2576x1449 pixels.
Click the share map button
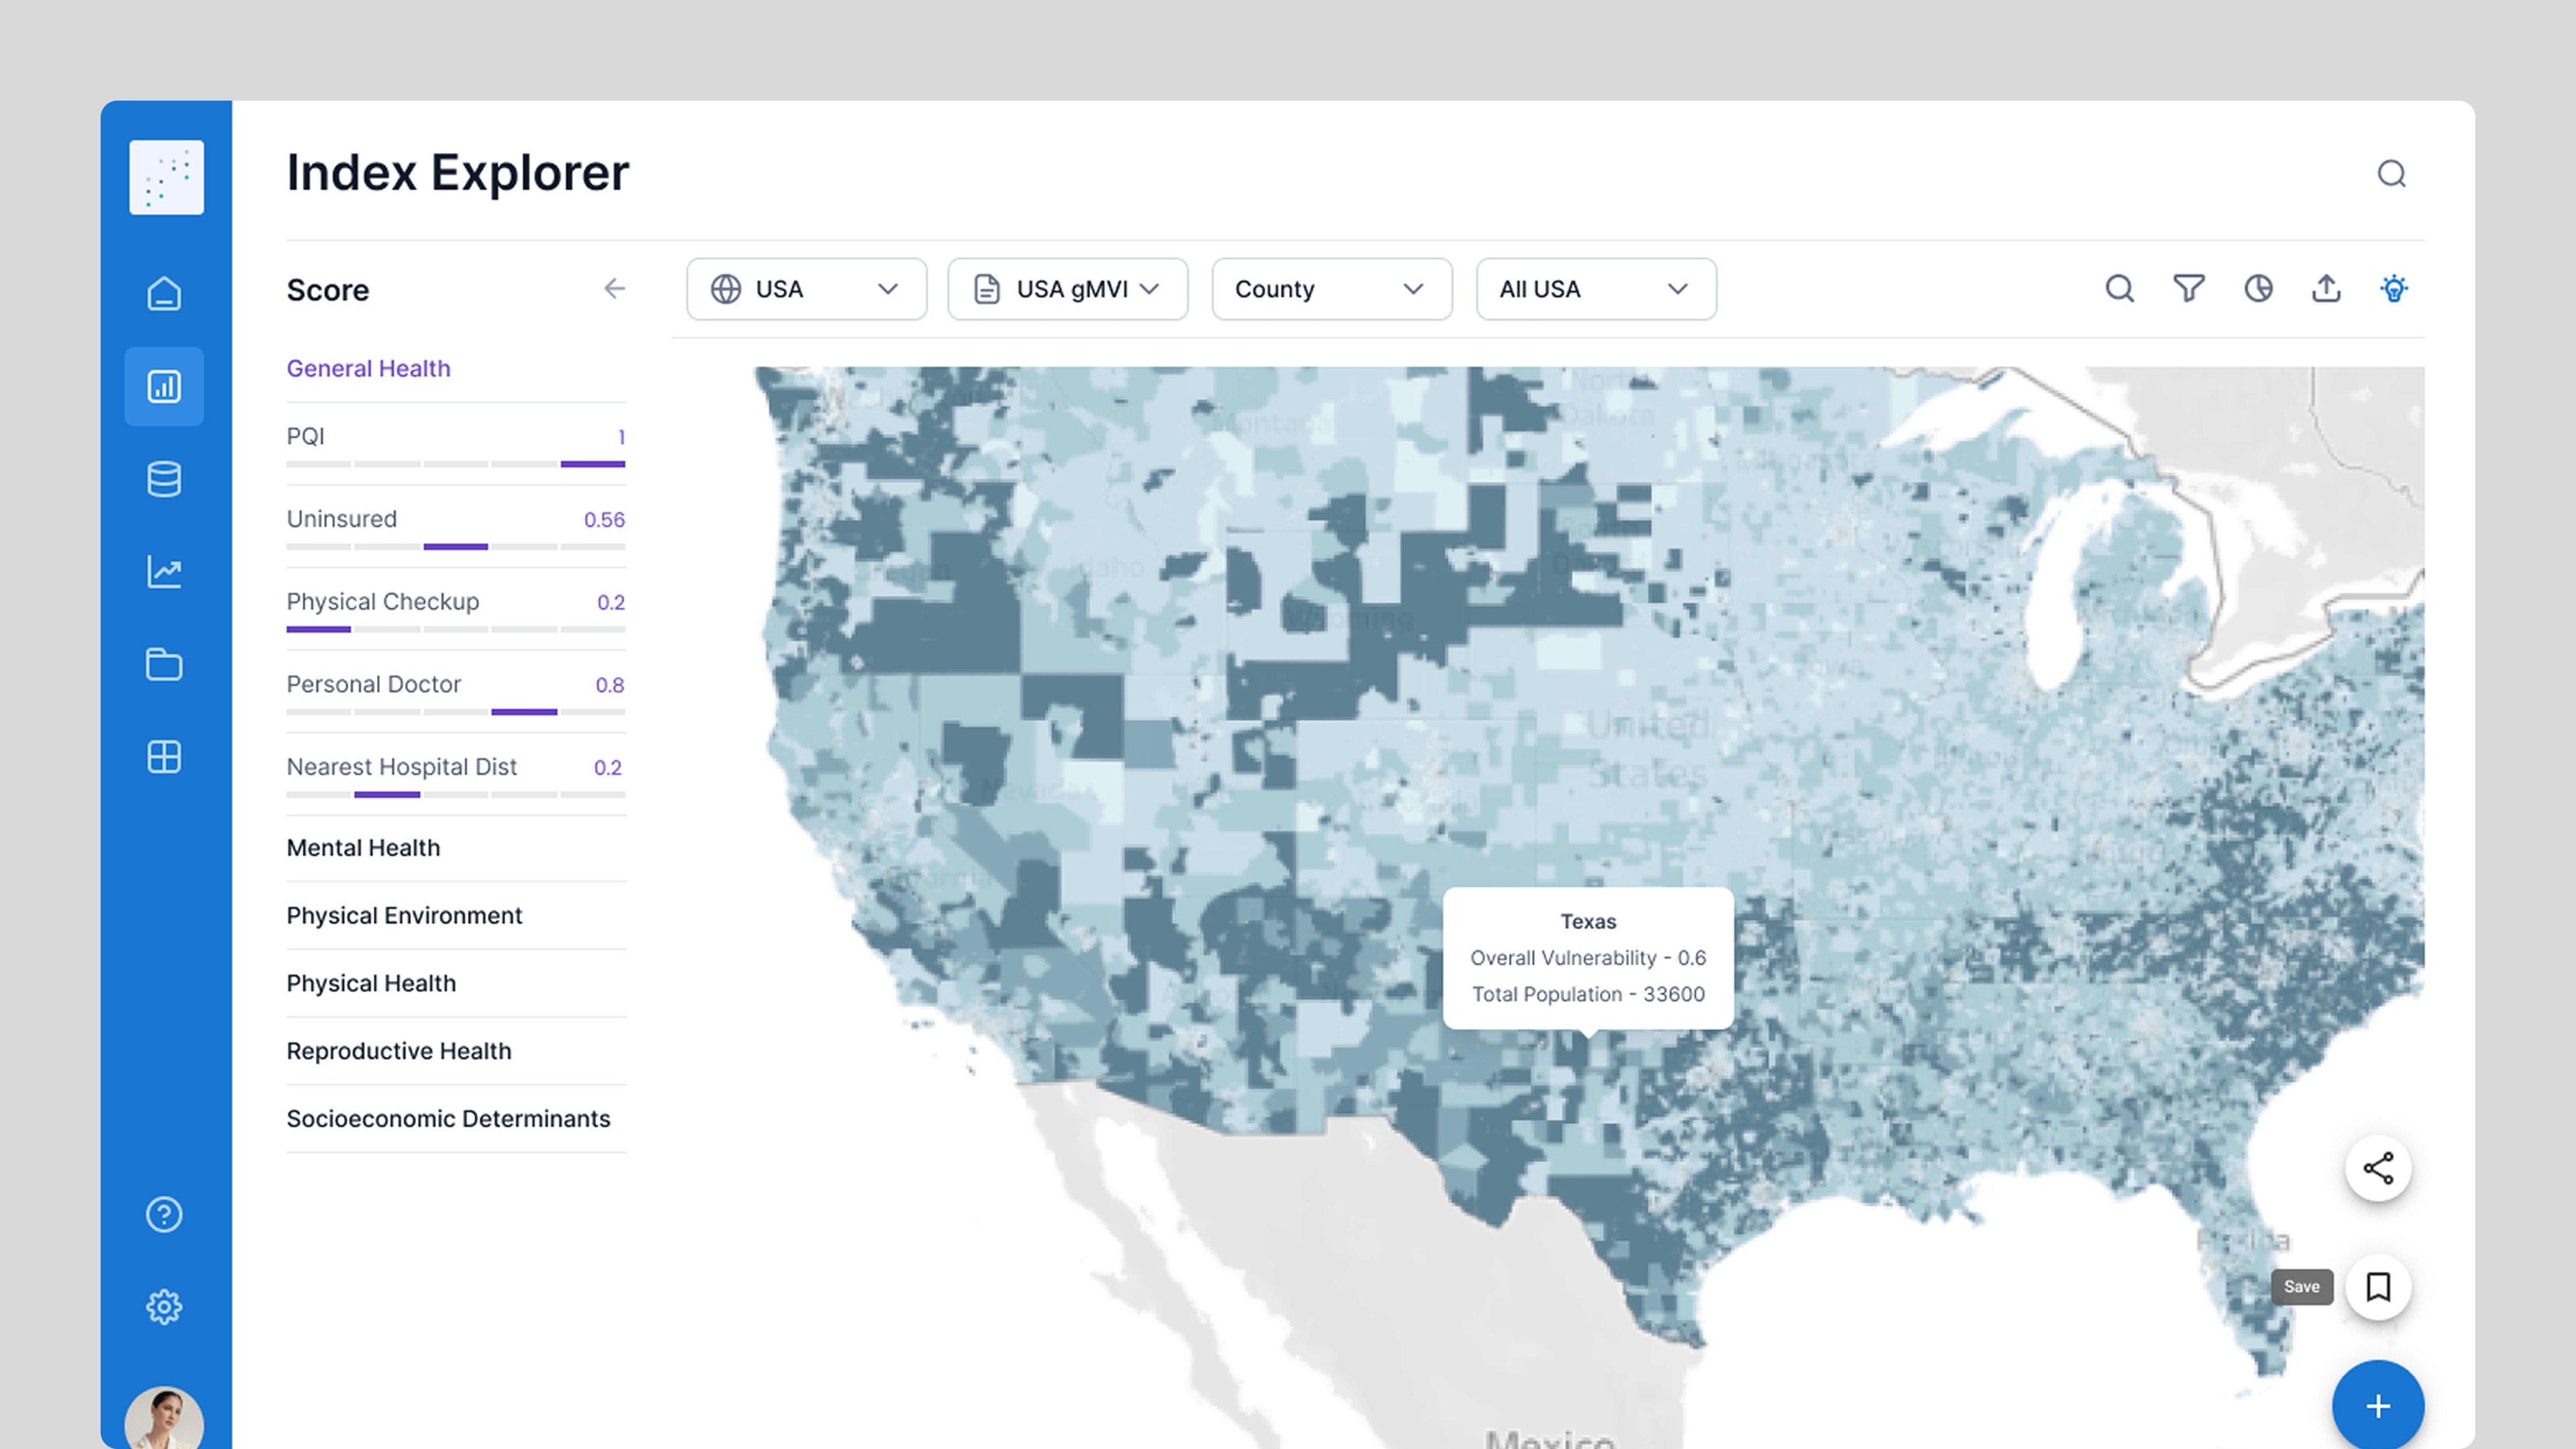[x=2378, y=1168]
